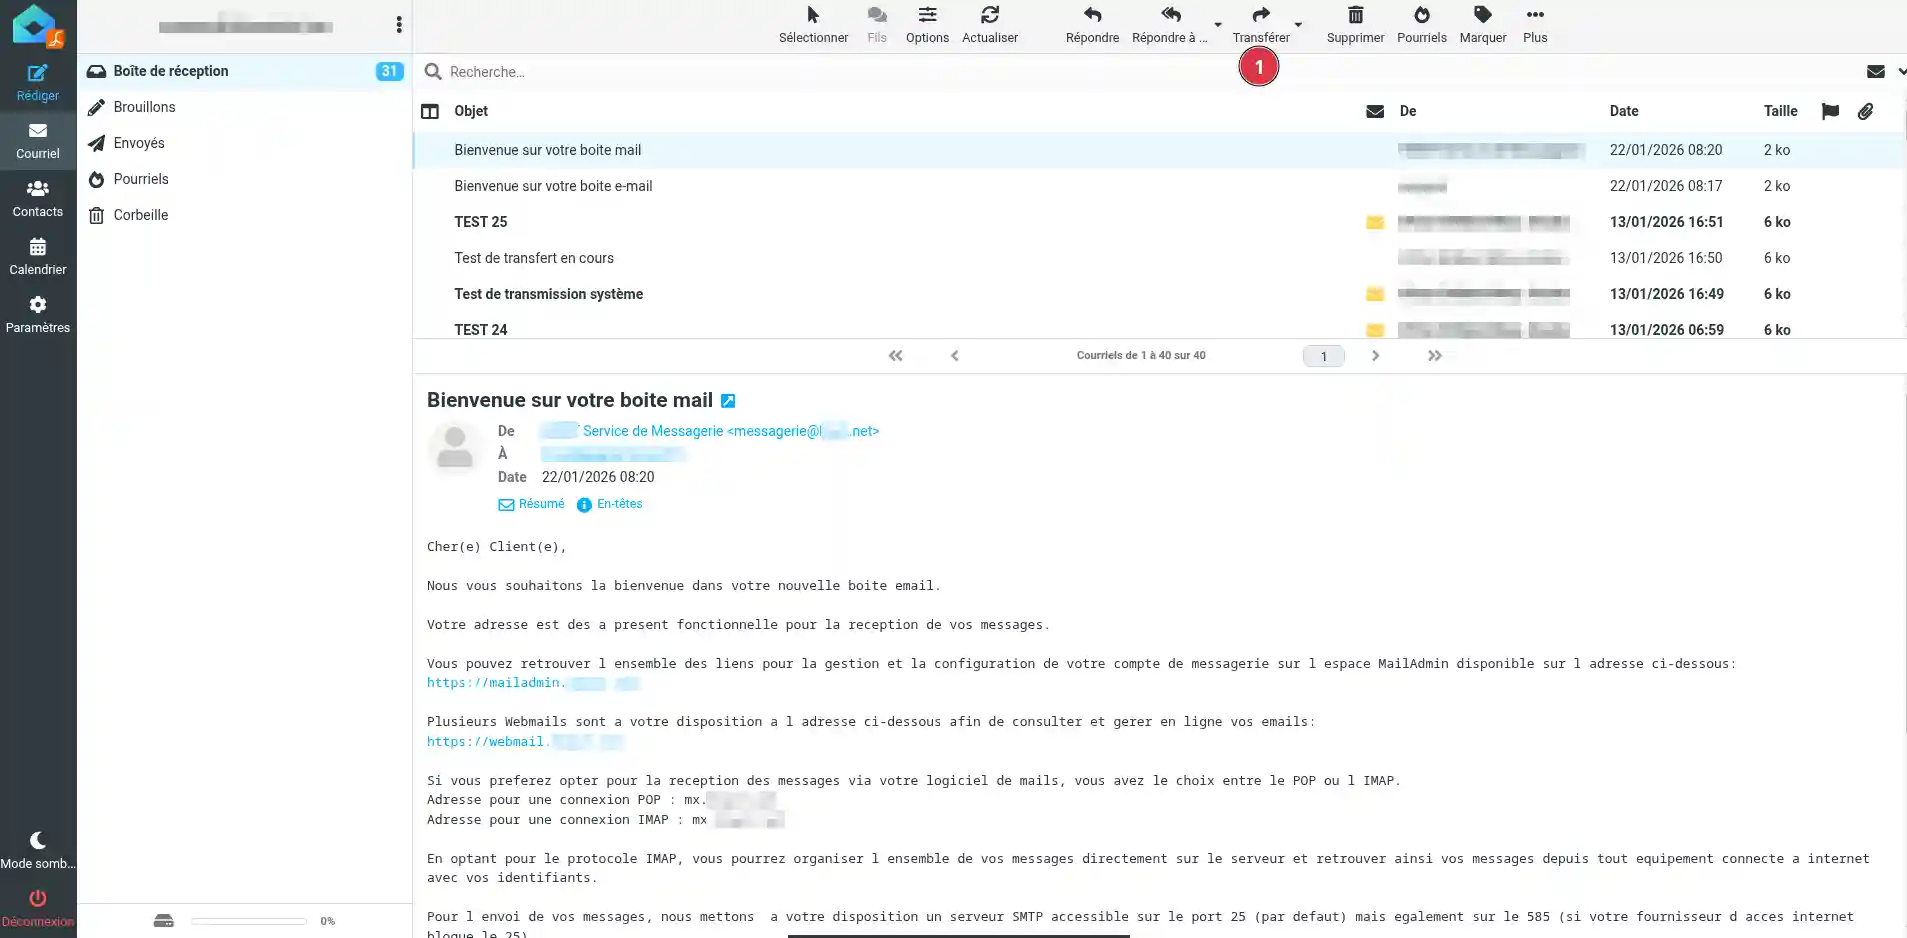Click Actualiser to refresh mail
The image size is (1907, 938).
990,25
